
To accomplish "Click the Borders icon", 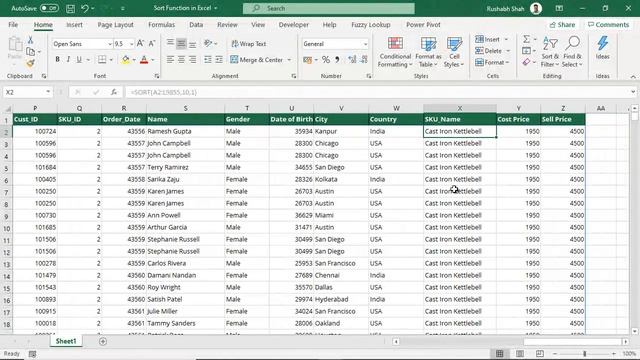I will pos(102,60).
